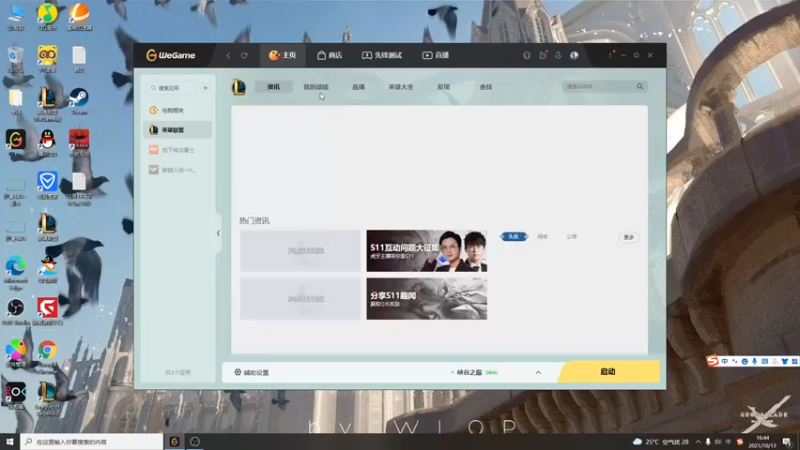Select the 穿越火线 entry in sidebar

tap(177, 170)
